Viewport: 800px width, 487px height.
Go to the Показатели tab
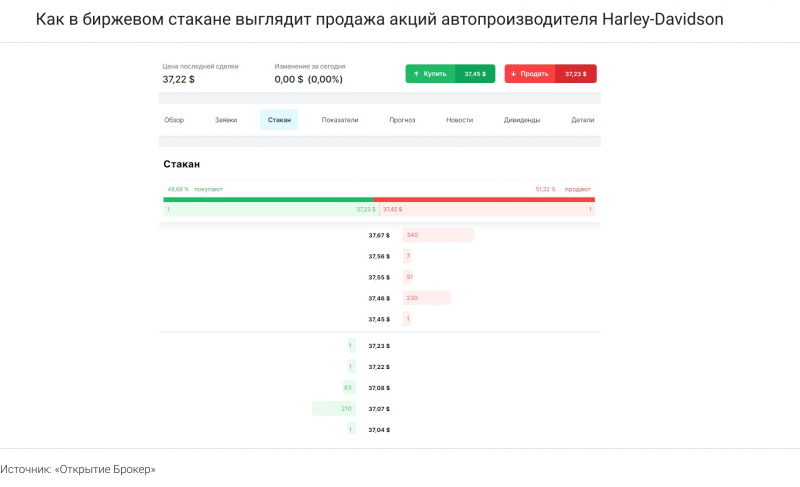[x=340, y=120]
